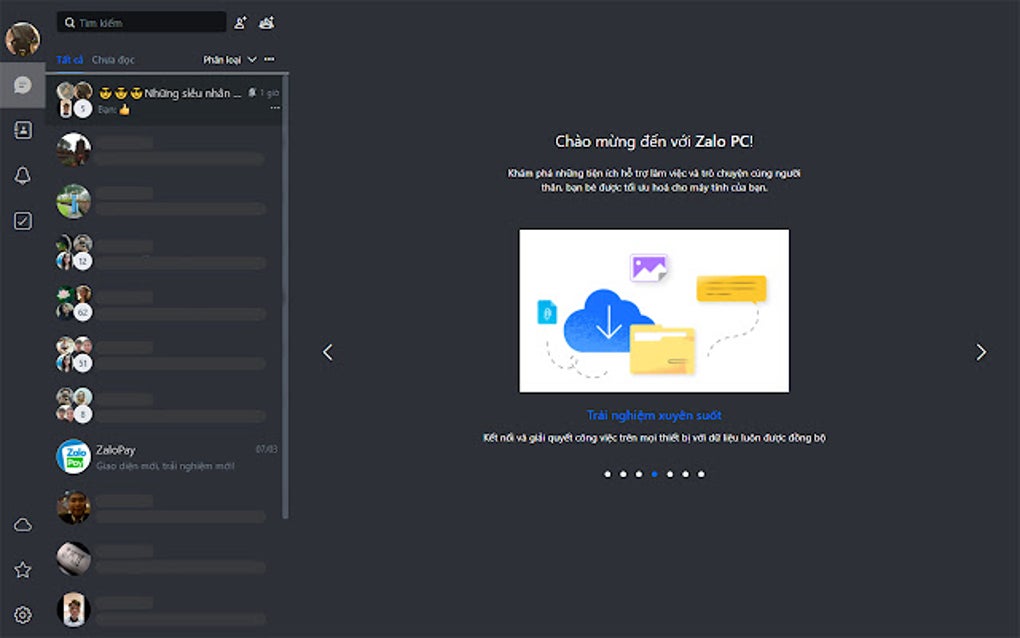Open the Phân loại dropdown chevron
Image resolution: width=1020 pixels, height=638 pixels.
click(252, 59)
